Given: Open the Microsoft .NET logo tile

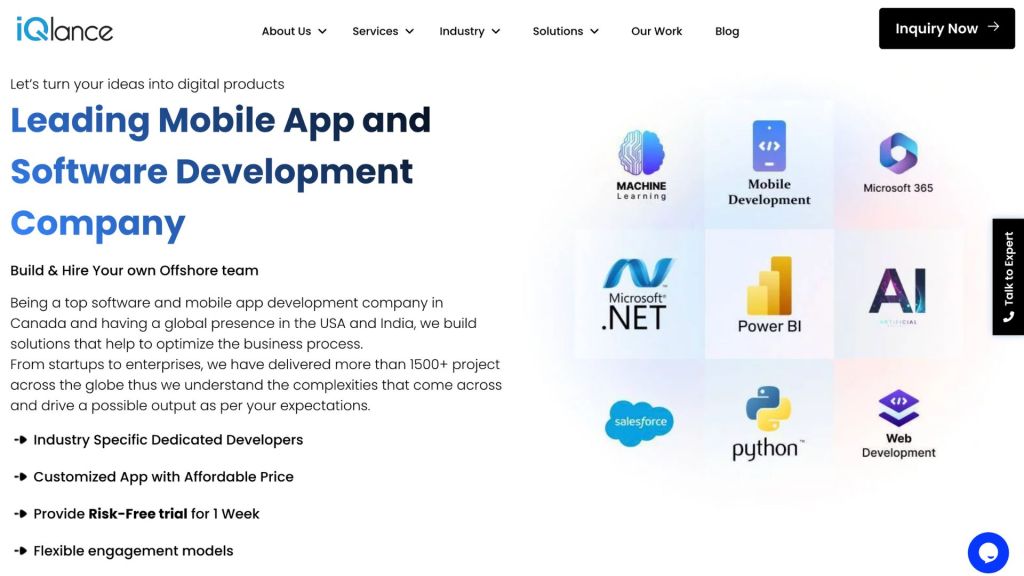Looking at the screenshot, I should pos(636,294).
